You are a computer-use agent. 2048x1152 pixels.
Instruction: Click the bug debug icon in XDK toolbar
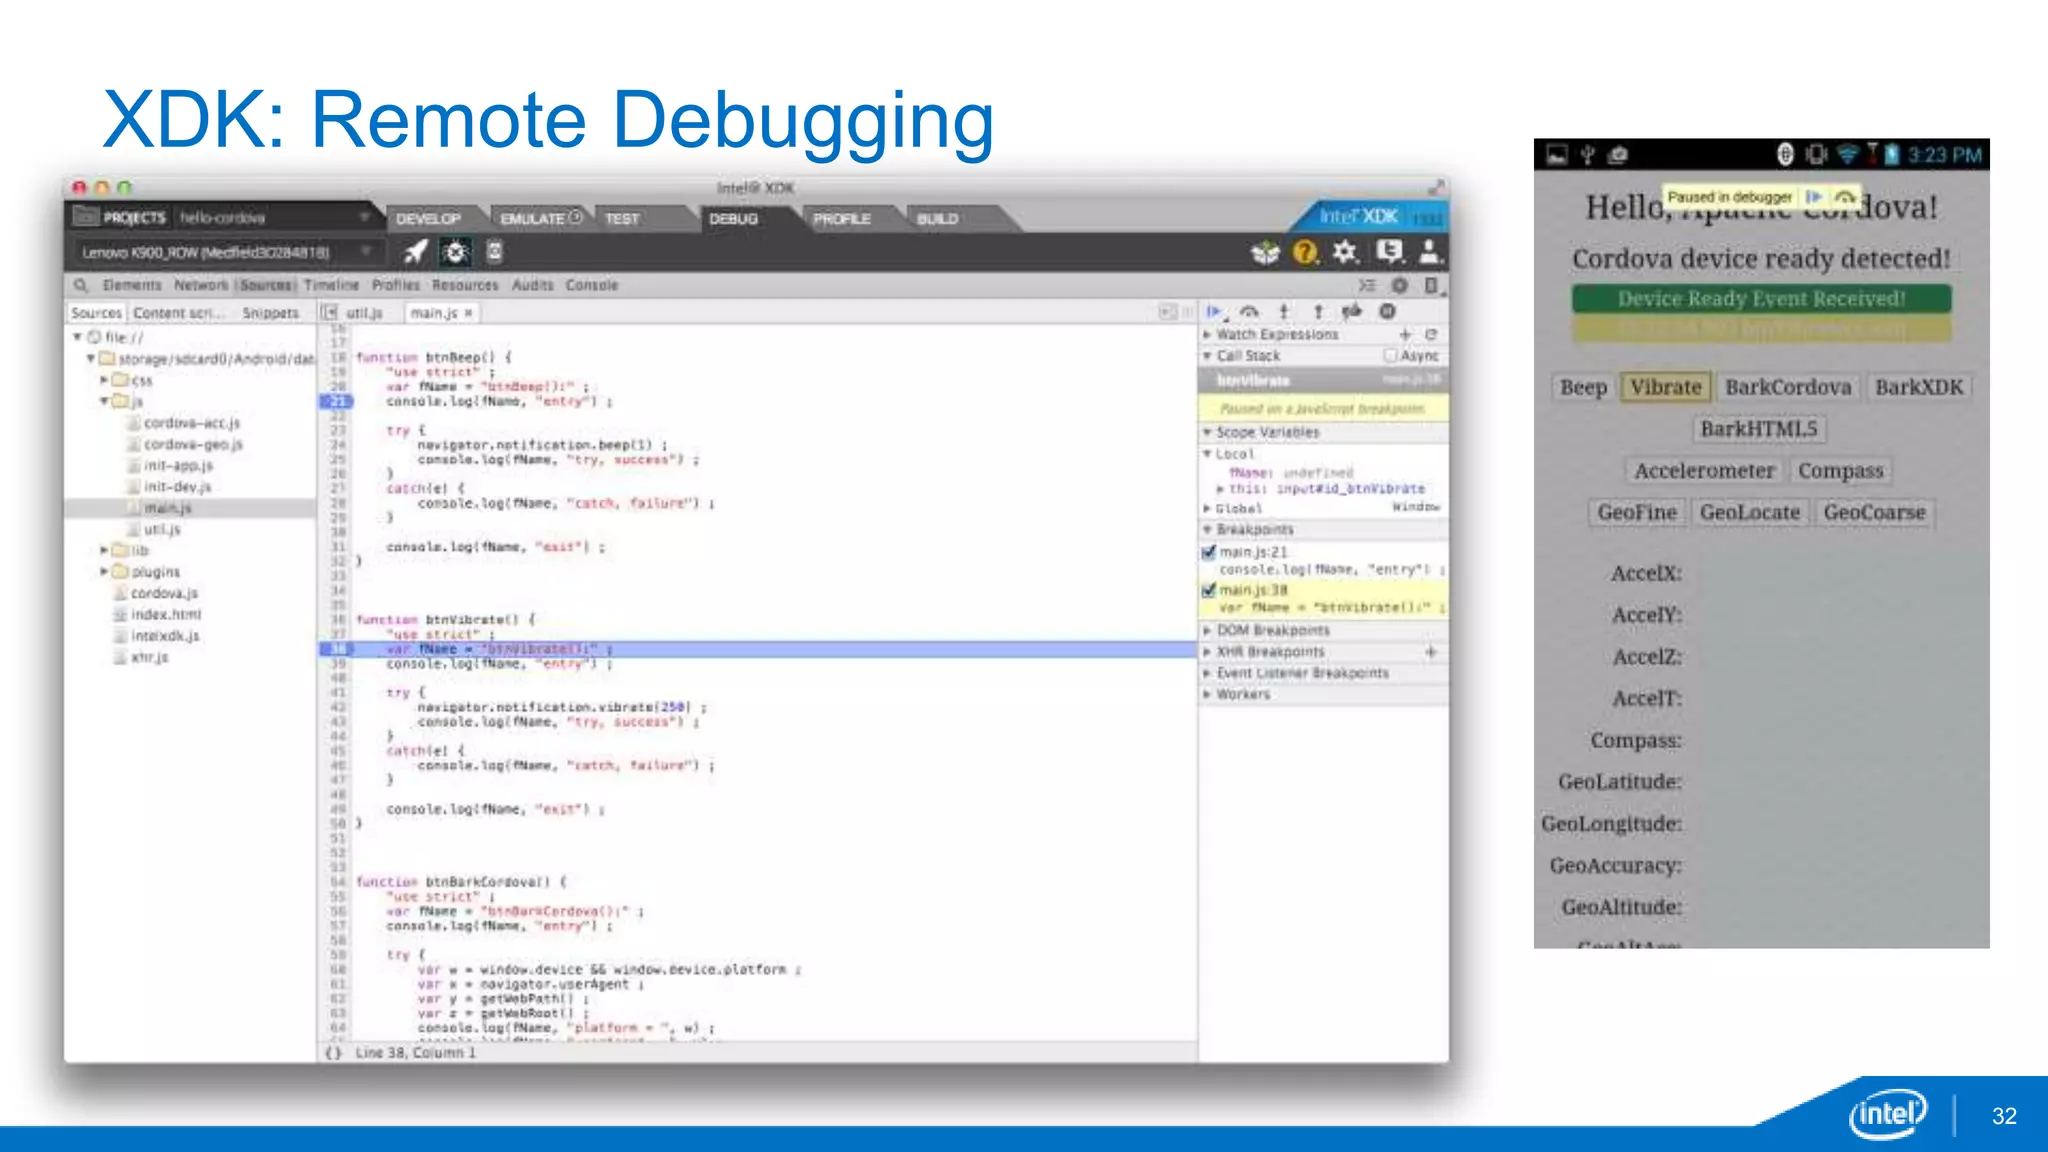click(x=456, y=252)
